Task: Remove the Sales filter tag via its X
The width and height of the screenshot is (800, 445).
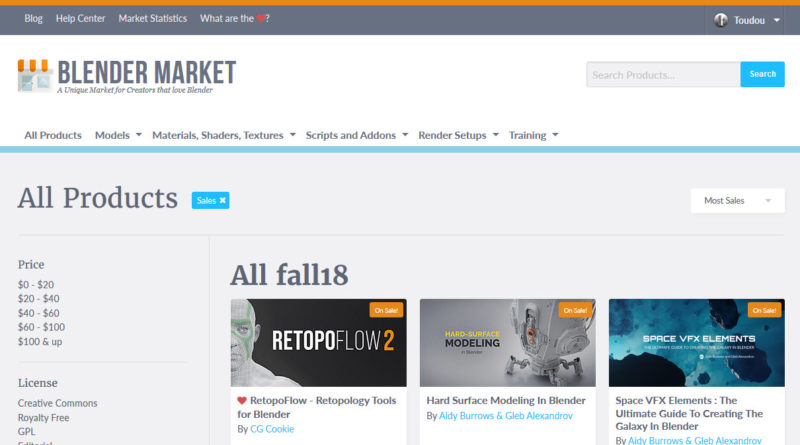Action: 222,201
